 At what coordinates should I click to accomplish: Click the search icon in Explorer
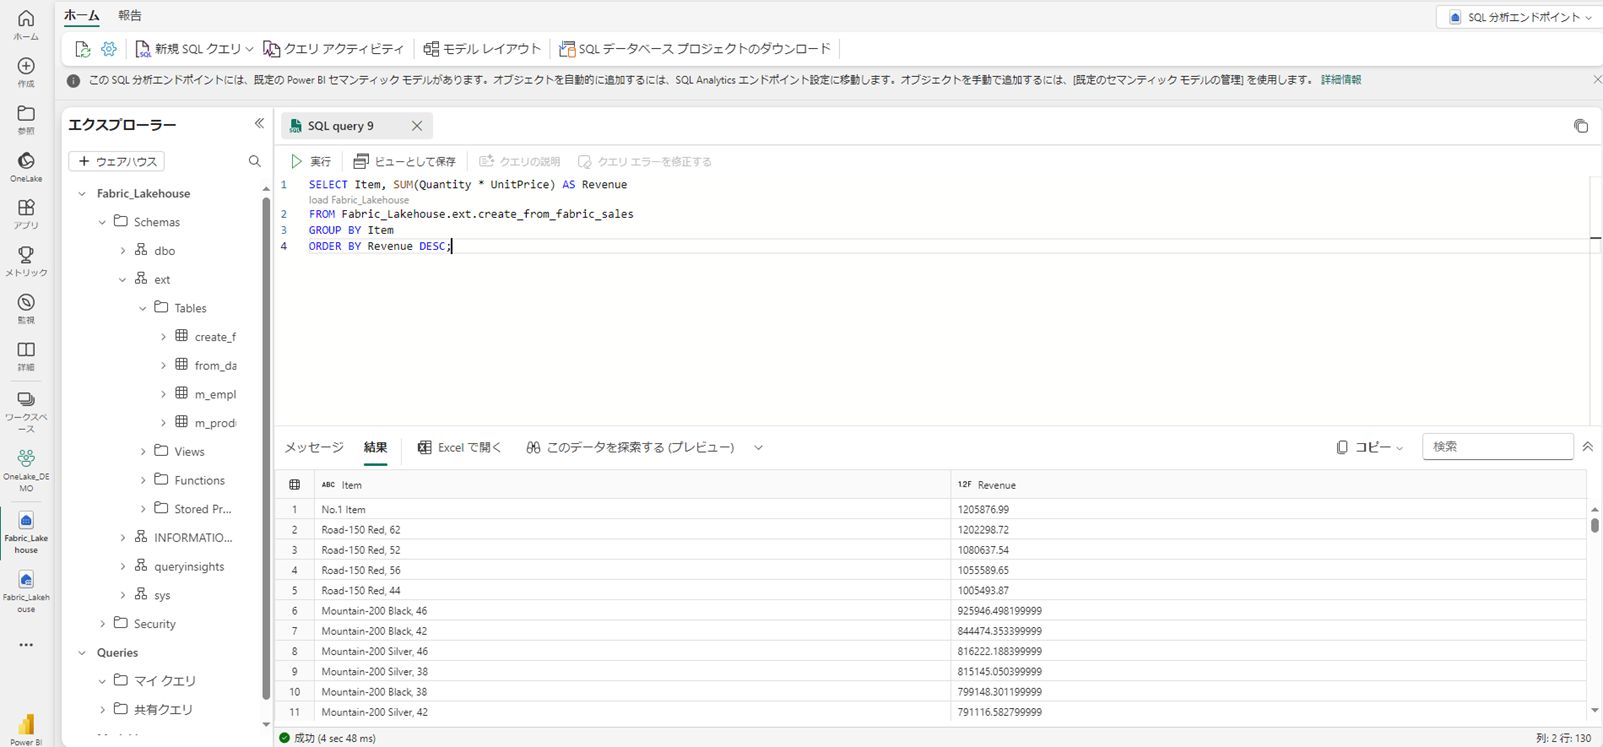[255, 161]
